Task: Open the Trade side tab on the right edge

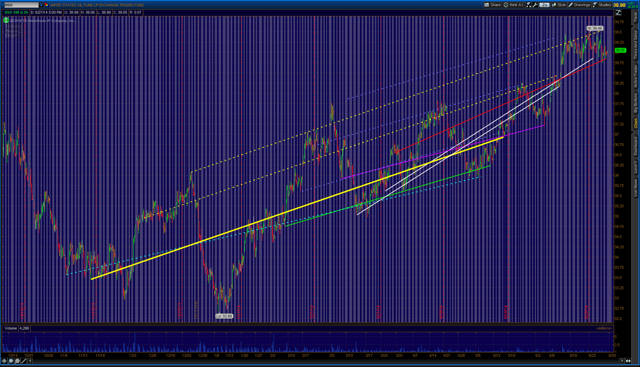Action: 636,18
